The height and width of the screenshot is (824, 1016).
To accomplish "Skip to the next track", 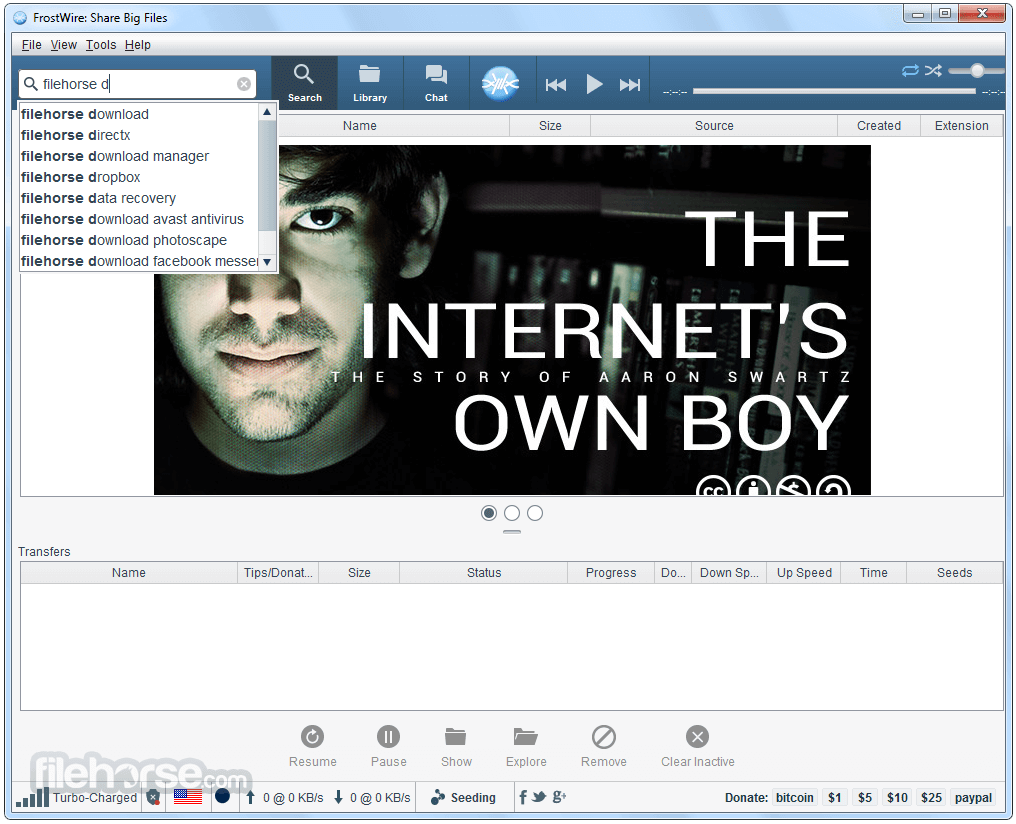I will click(x=630, y=85).
